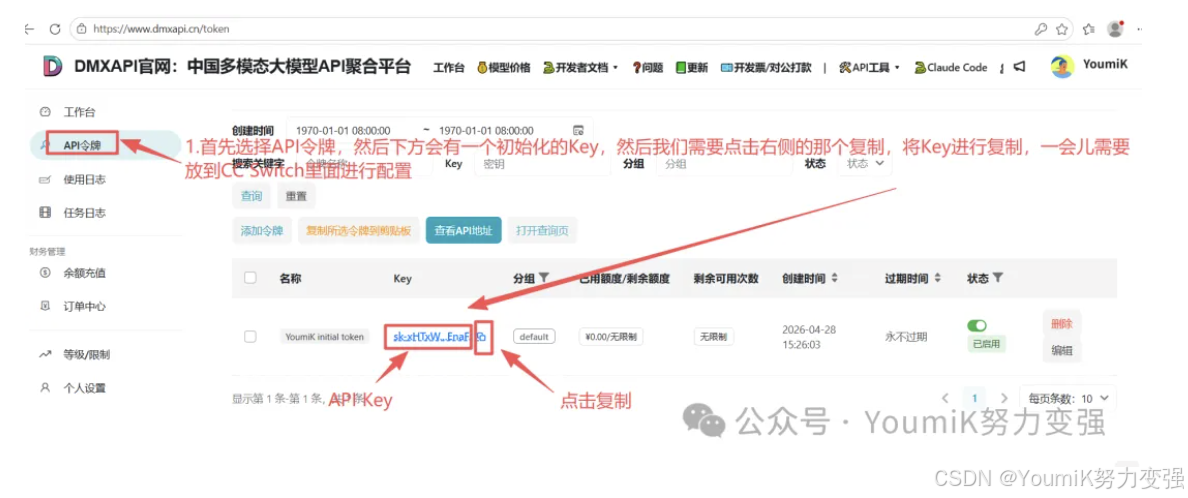Screen dimensions: 1188x498
Task: Click the announcement megaphone icon
Action: point(1019,67)
